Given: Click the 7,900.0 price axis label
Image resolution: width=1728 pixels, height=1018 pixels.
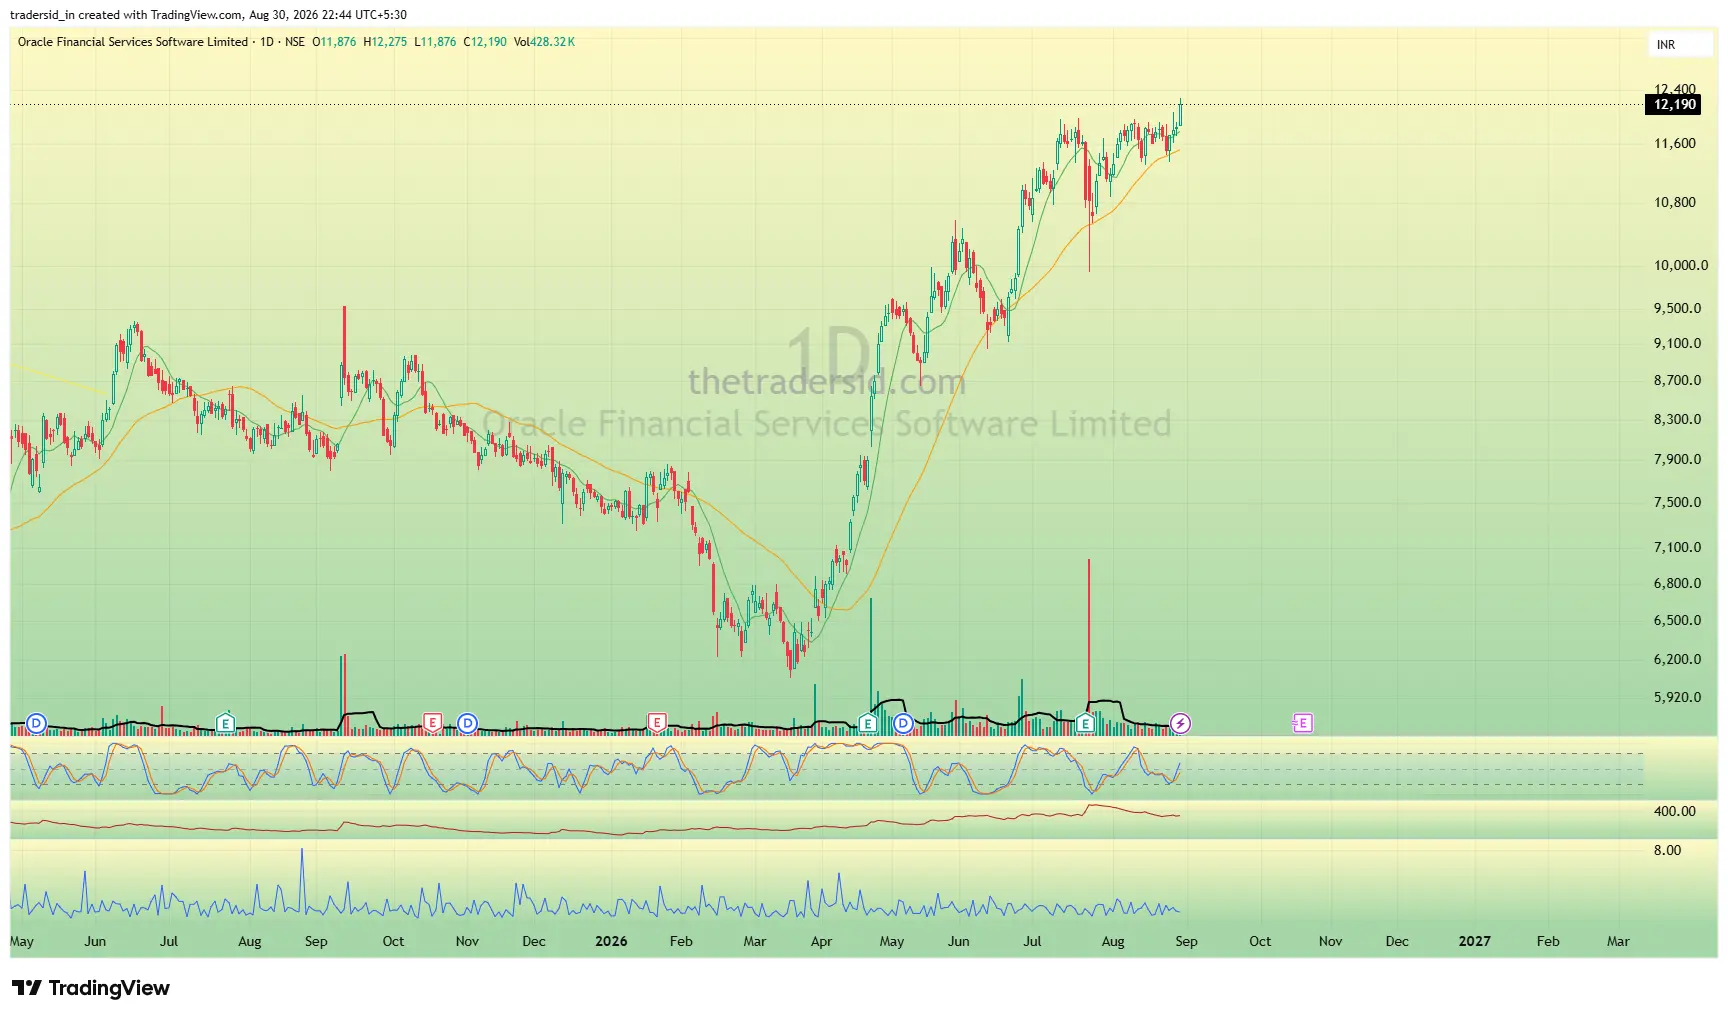Looking at the screenshot, I should (1677, 459).
